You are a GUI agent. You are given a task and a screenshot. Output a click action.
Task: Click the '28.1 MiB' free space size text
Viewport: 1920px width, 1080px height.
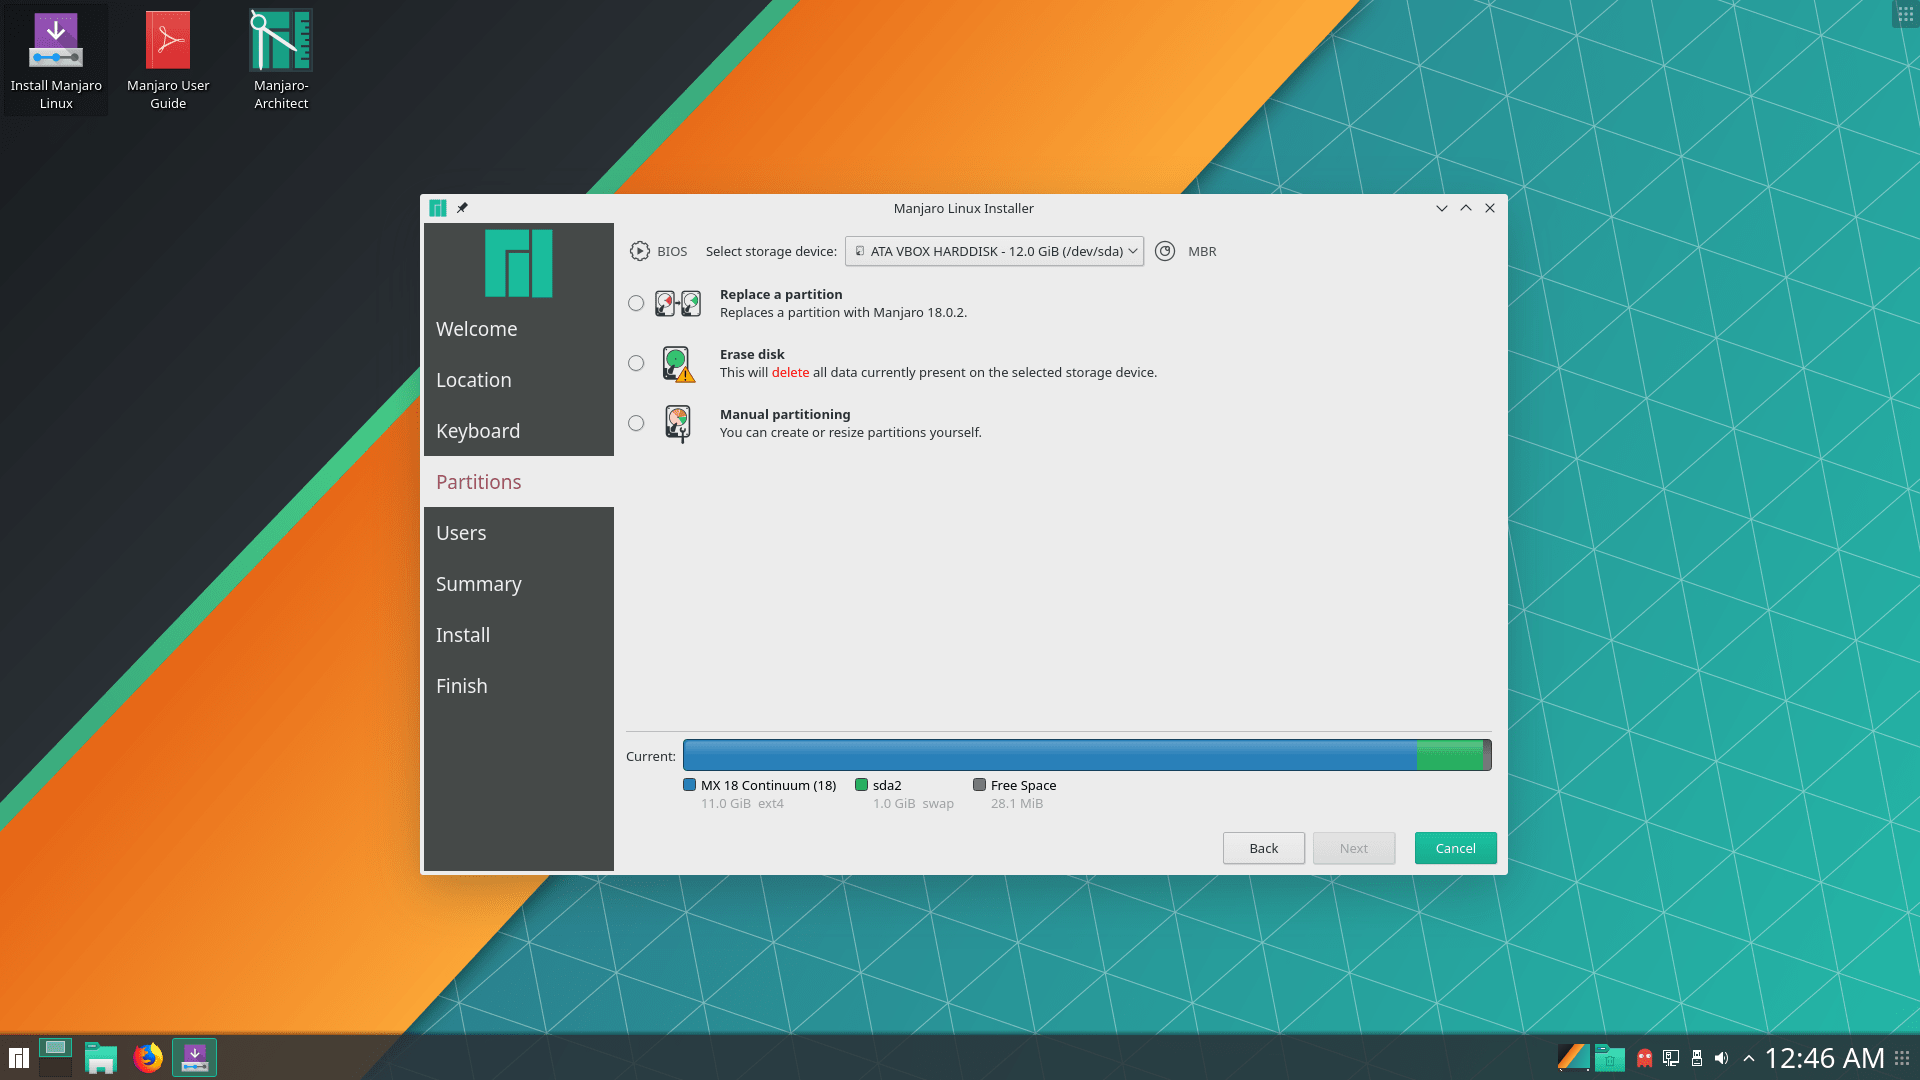pyautogui.click(x=1016, y=803)
